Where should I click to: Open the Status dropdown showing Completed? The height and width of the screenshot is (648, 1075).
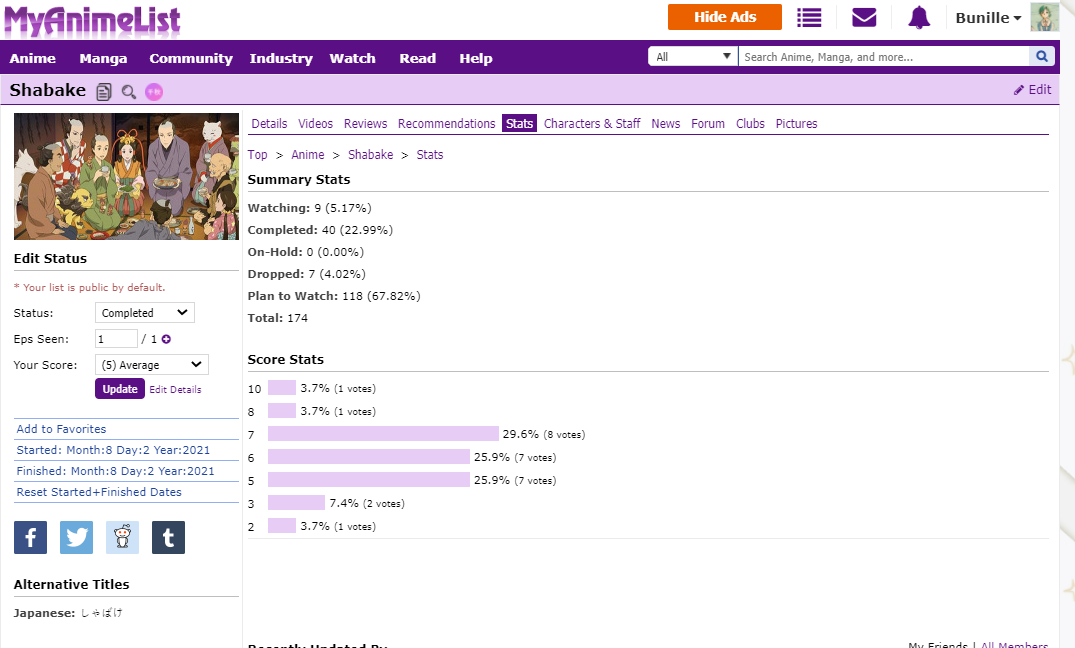144,313
